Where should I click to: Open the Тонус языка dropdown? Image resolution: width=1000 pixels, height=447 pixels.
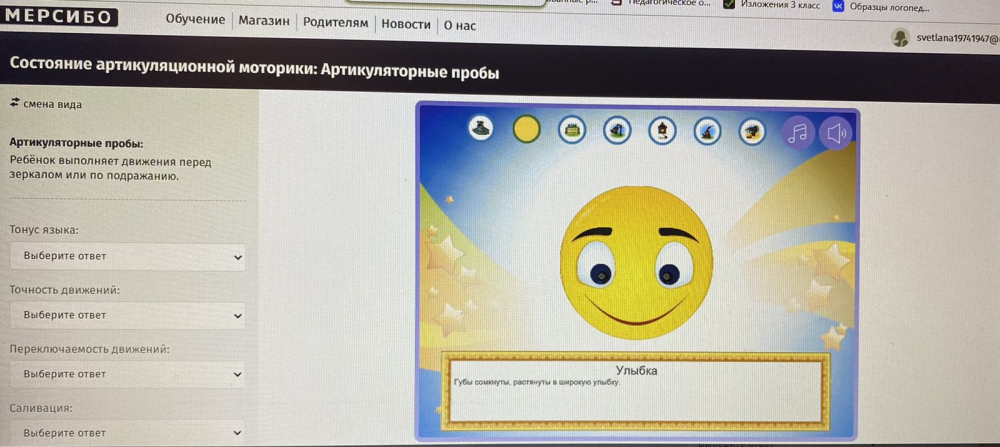coord(128,257)
